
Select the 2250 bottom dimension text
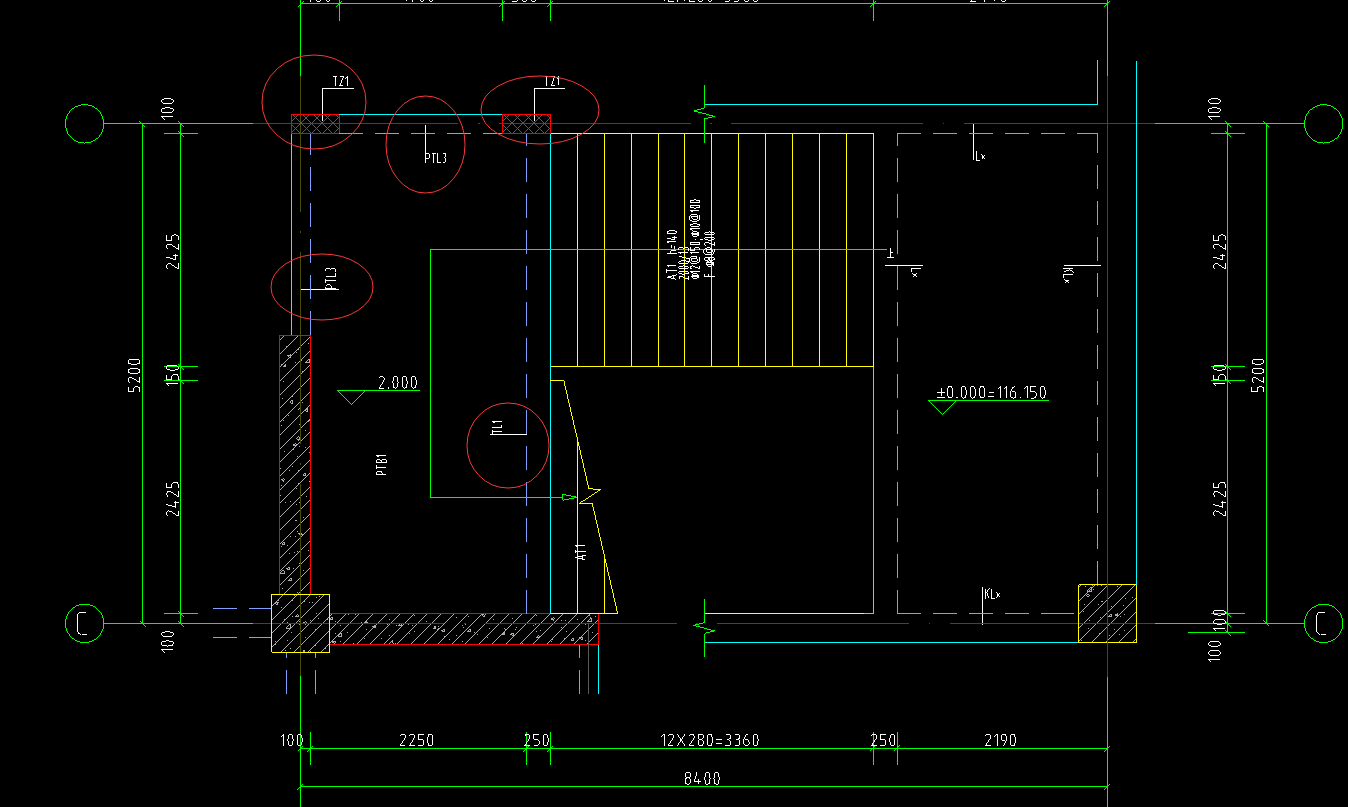click(416, 741)
